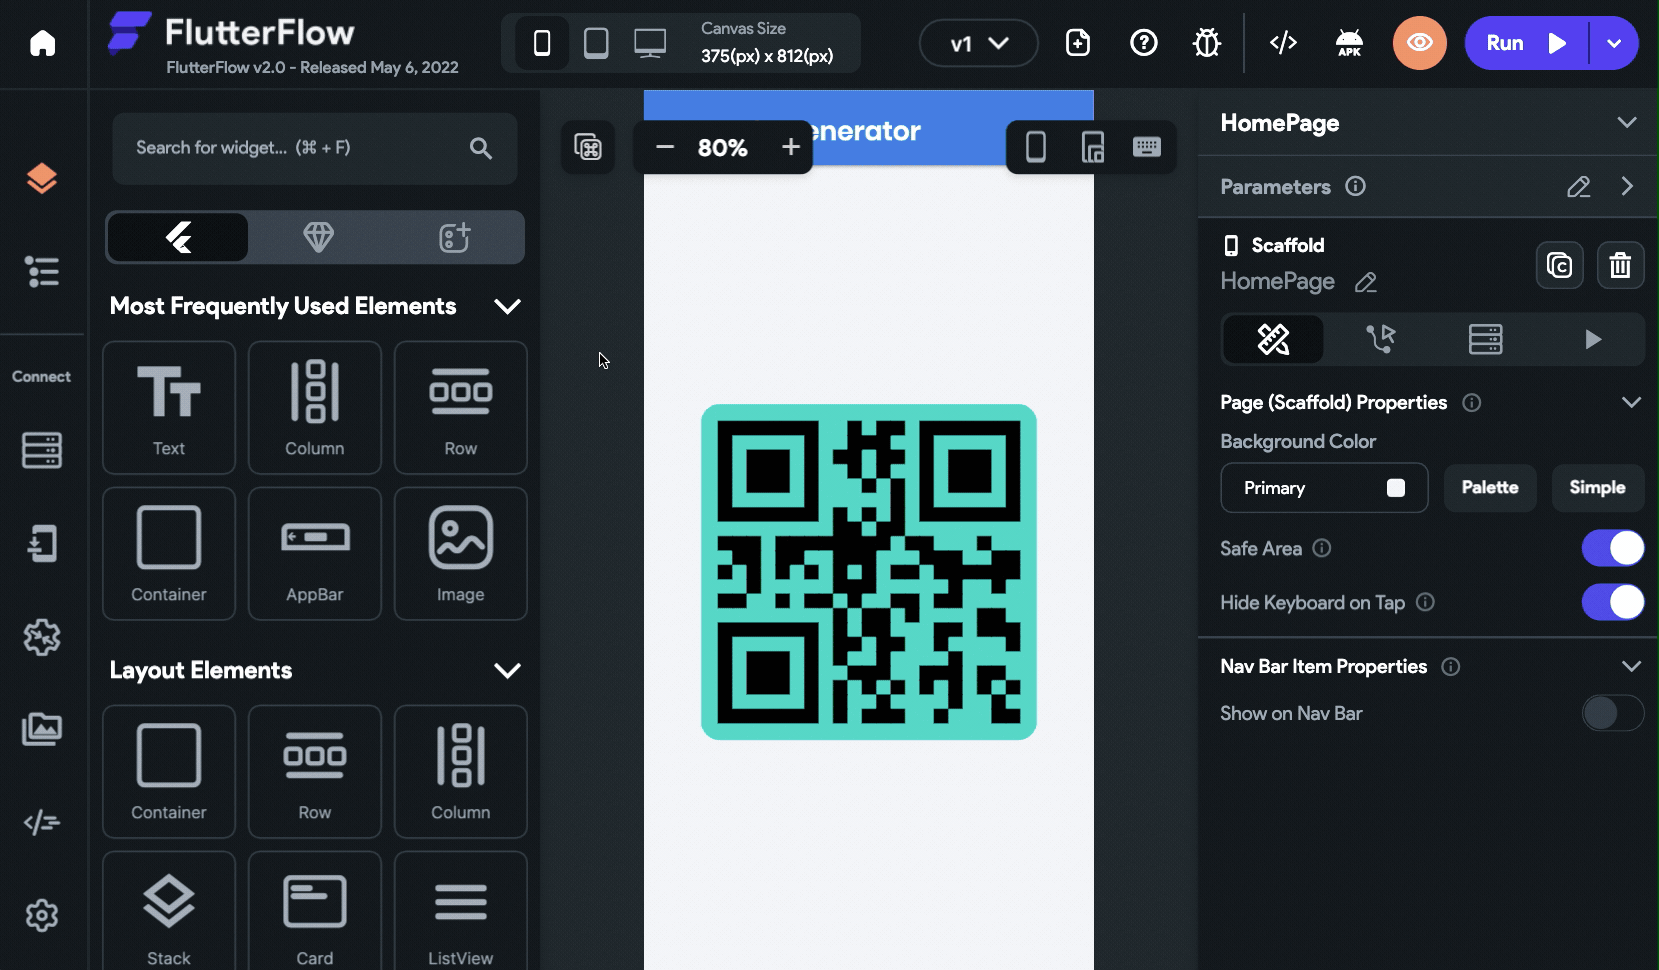Open the bug report icon

tap(1207, 43)
